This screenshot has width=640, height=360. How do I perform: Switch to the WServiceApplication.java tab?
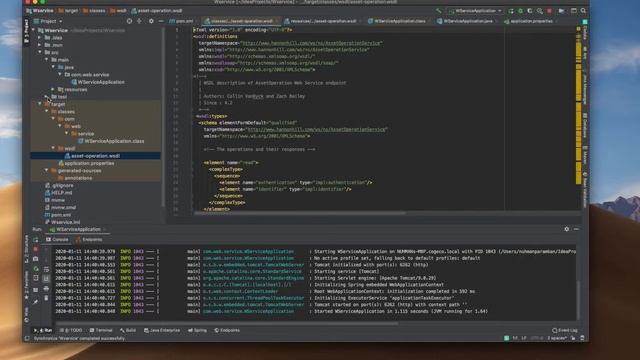(466, 21)
